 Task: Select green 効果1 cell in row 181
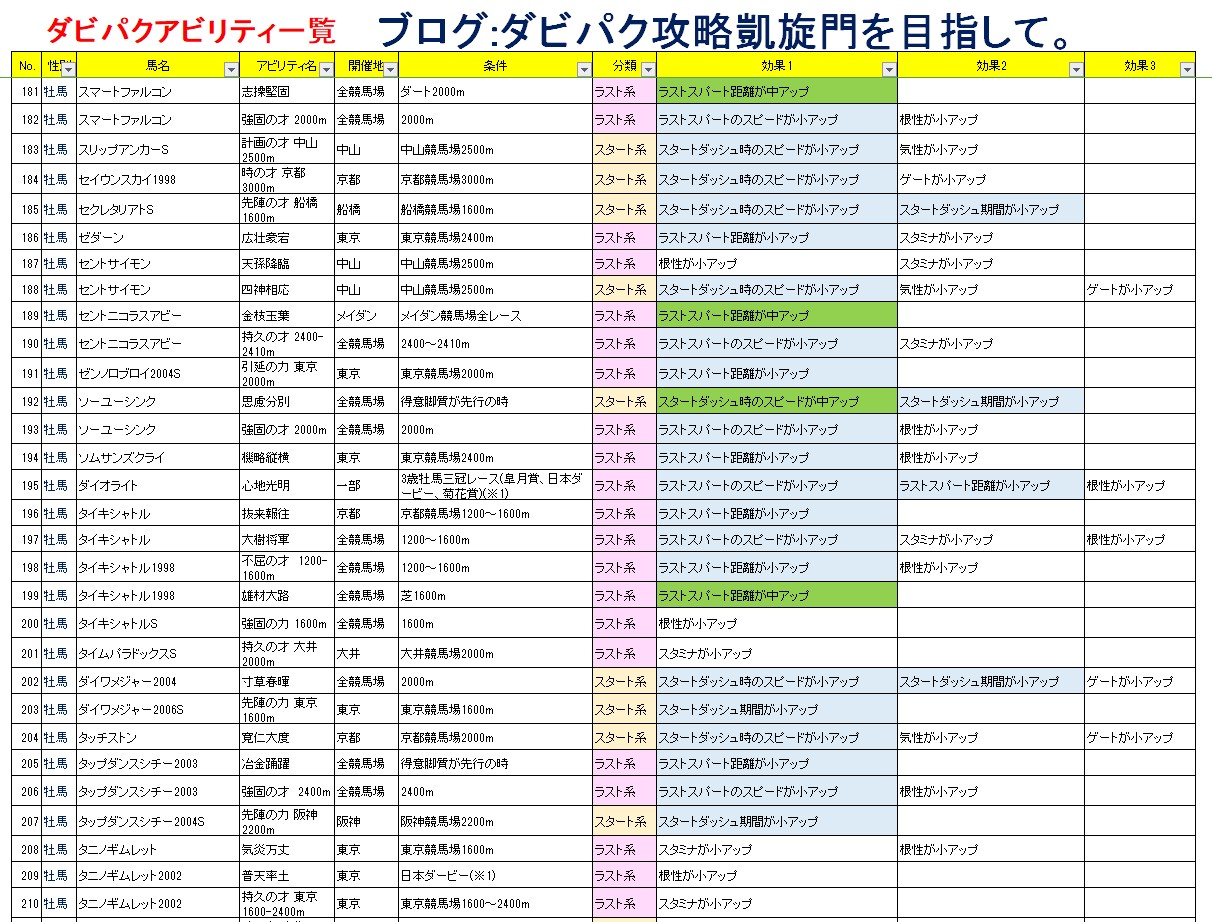pos(777,92)
